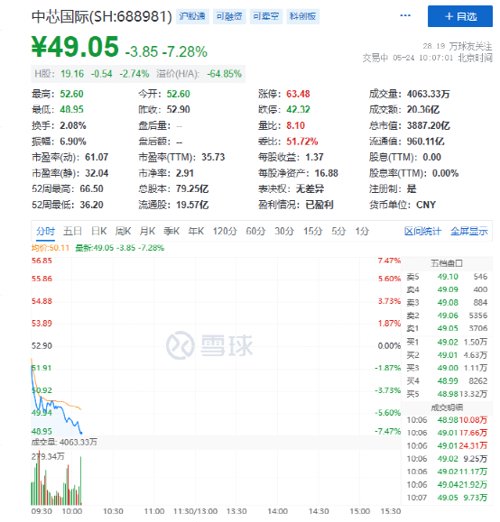Image resolution: width=500 pixels, height=522 pixels.
Task: Open the 区间统计 link
Action: click(423, 231)
